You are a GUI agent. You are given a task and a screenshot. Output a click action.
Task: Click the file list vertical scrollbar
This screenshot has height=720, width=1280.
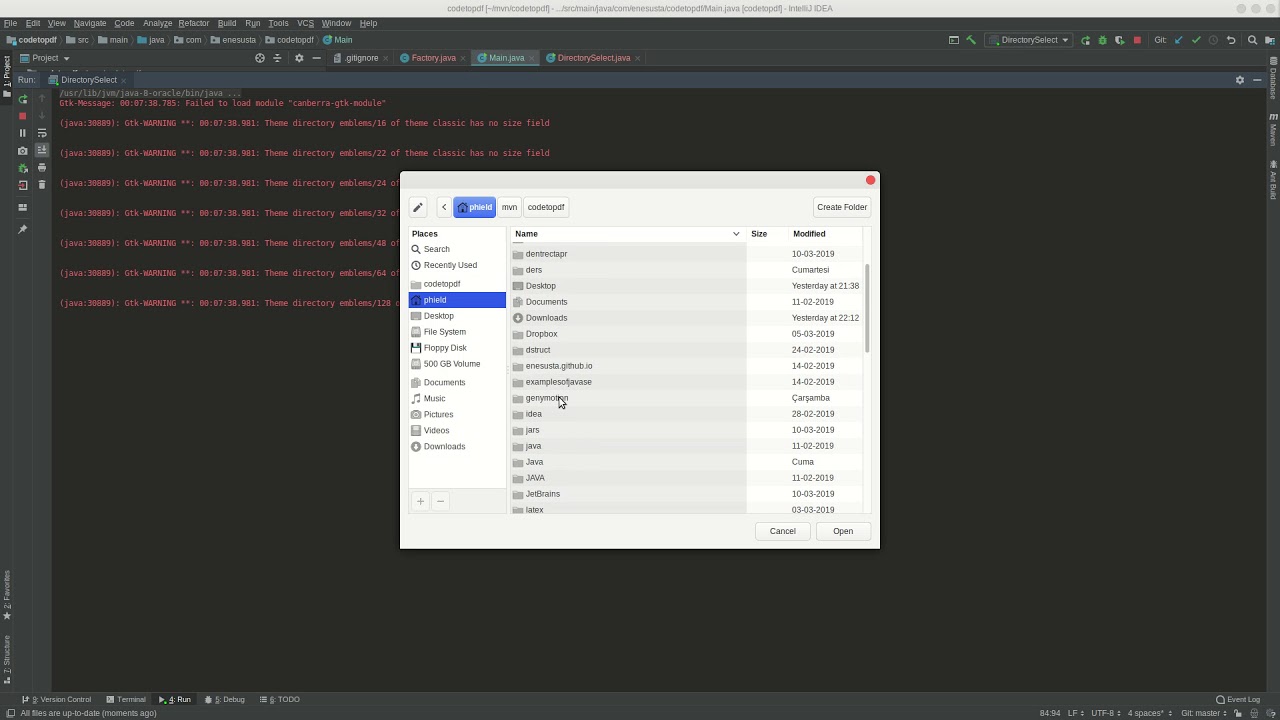coord(867,308)
